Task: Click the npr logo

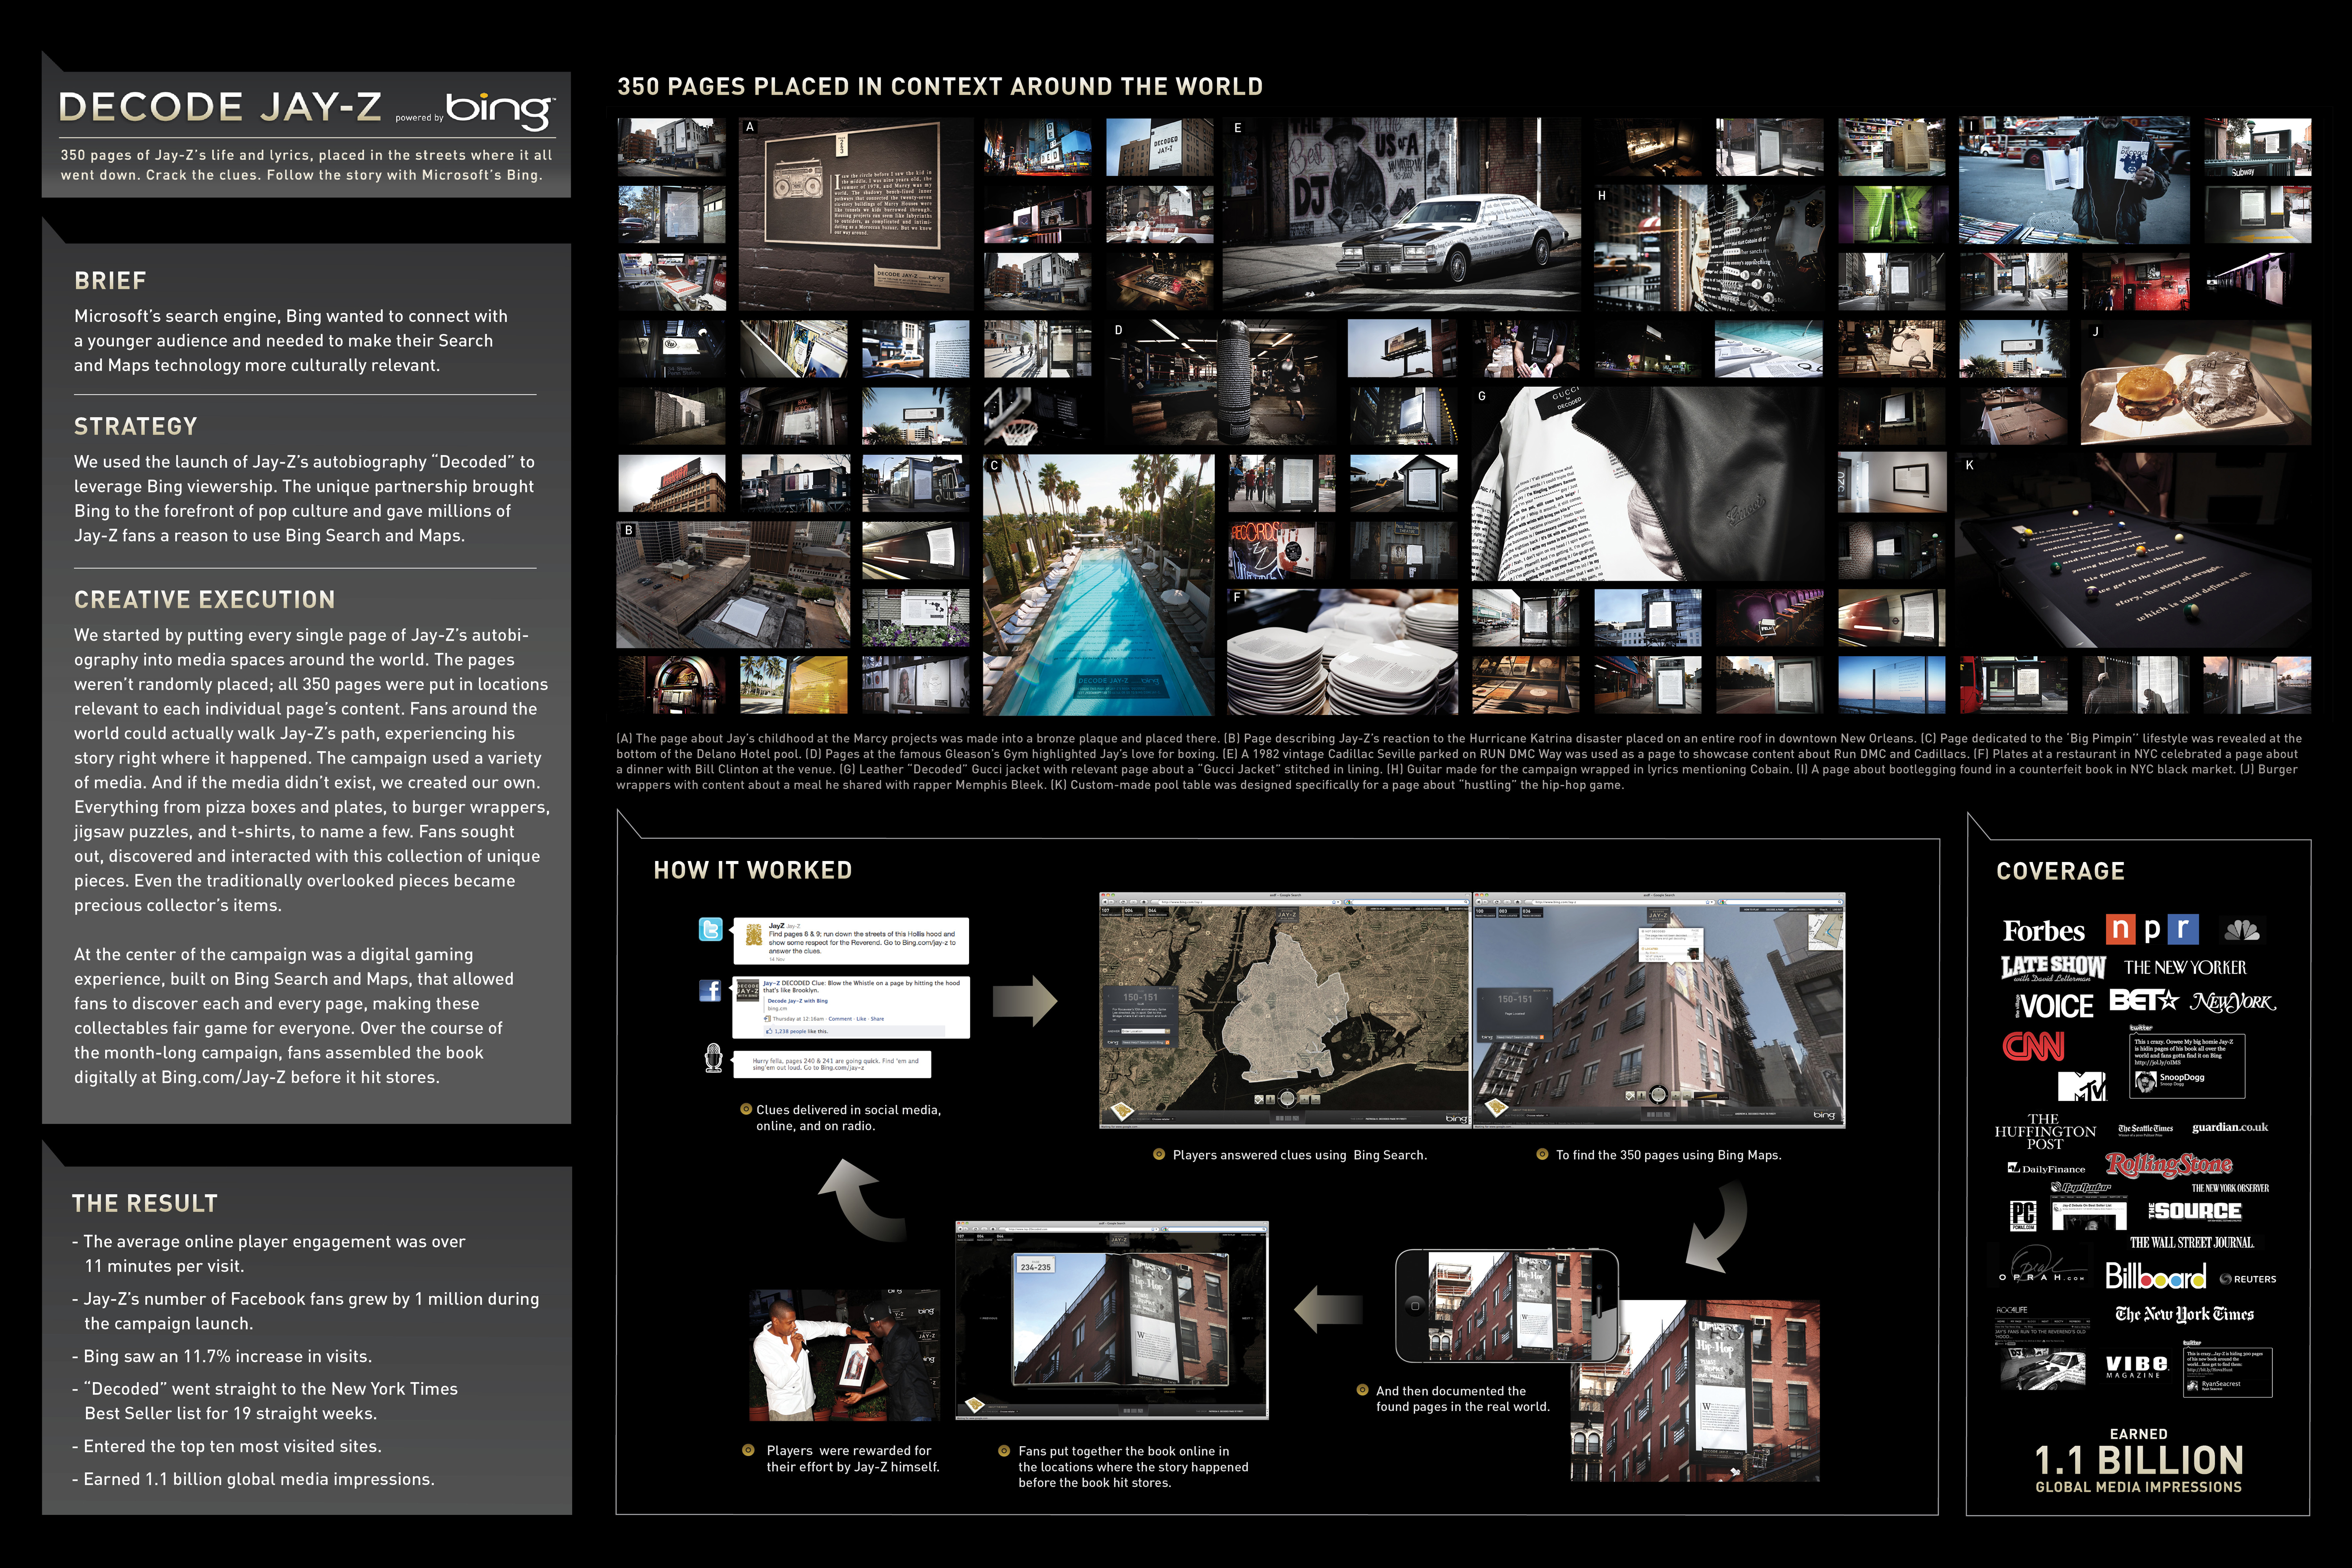Action: click(x=2152, y=930)
